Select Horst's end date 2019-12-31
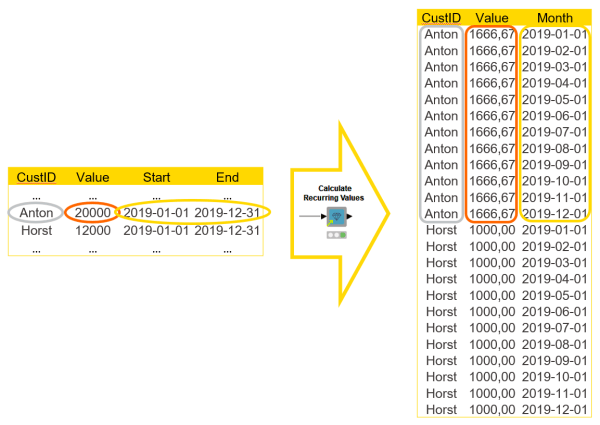 tap(227, 231)
